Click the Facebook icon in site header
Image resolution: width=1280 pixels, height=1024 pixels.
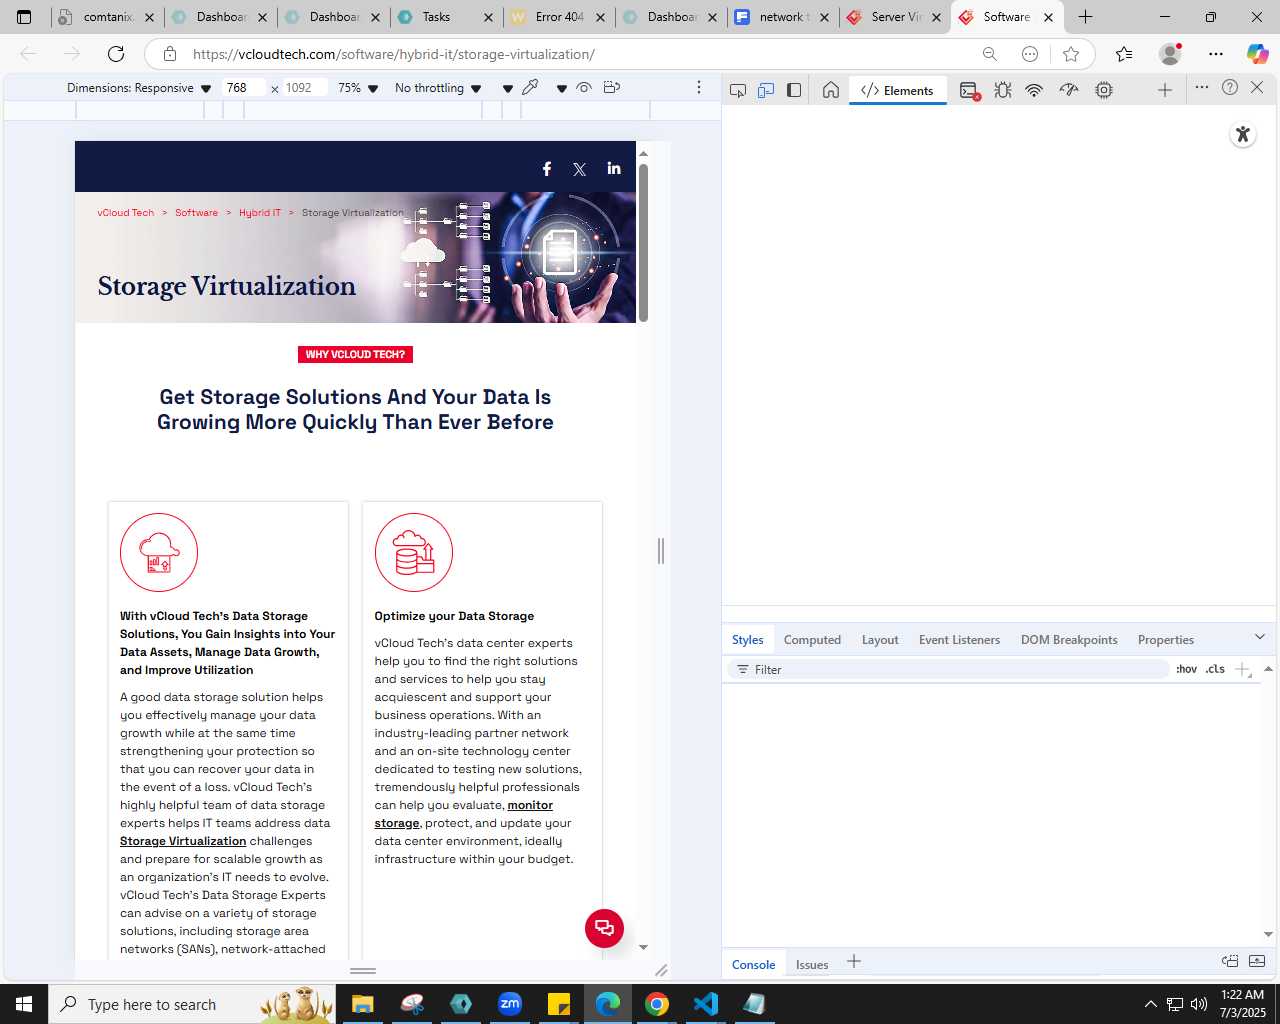coord(547,169)
